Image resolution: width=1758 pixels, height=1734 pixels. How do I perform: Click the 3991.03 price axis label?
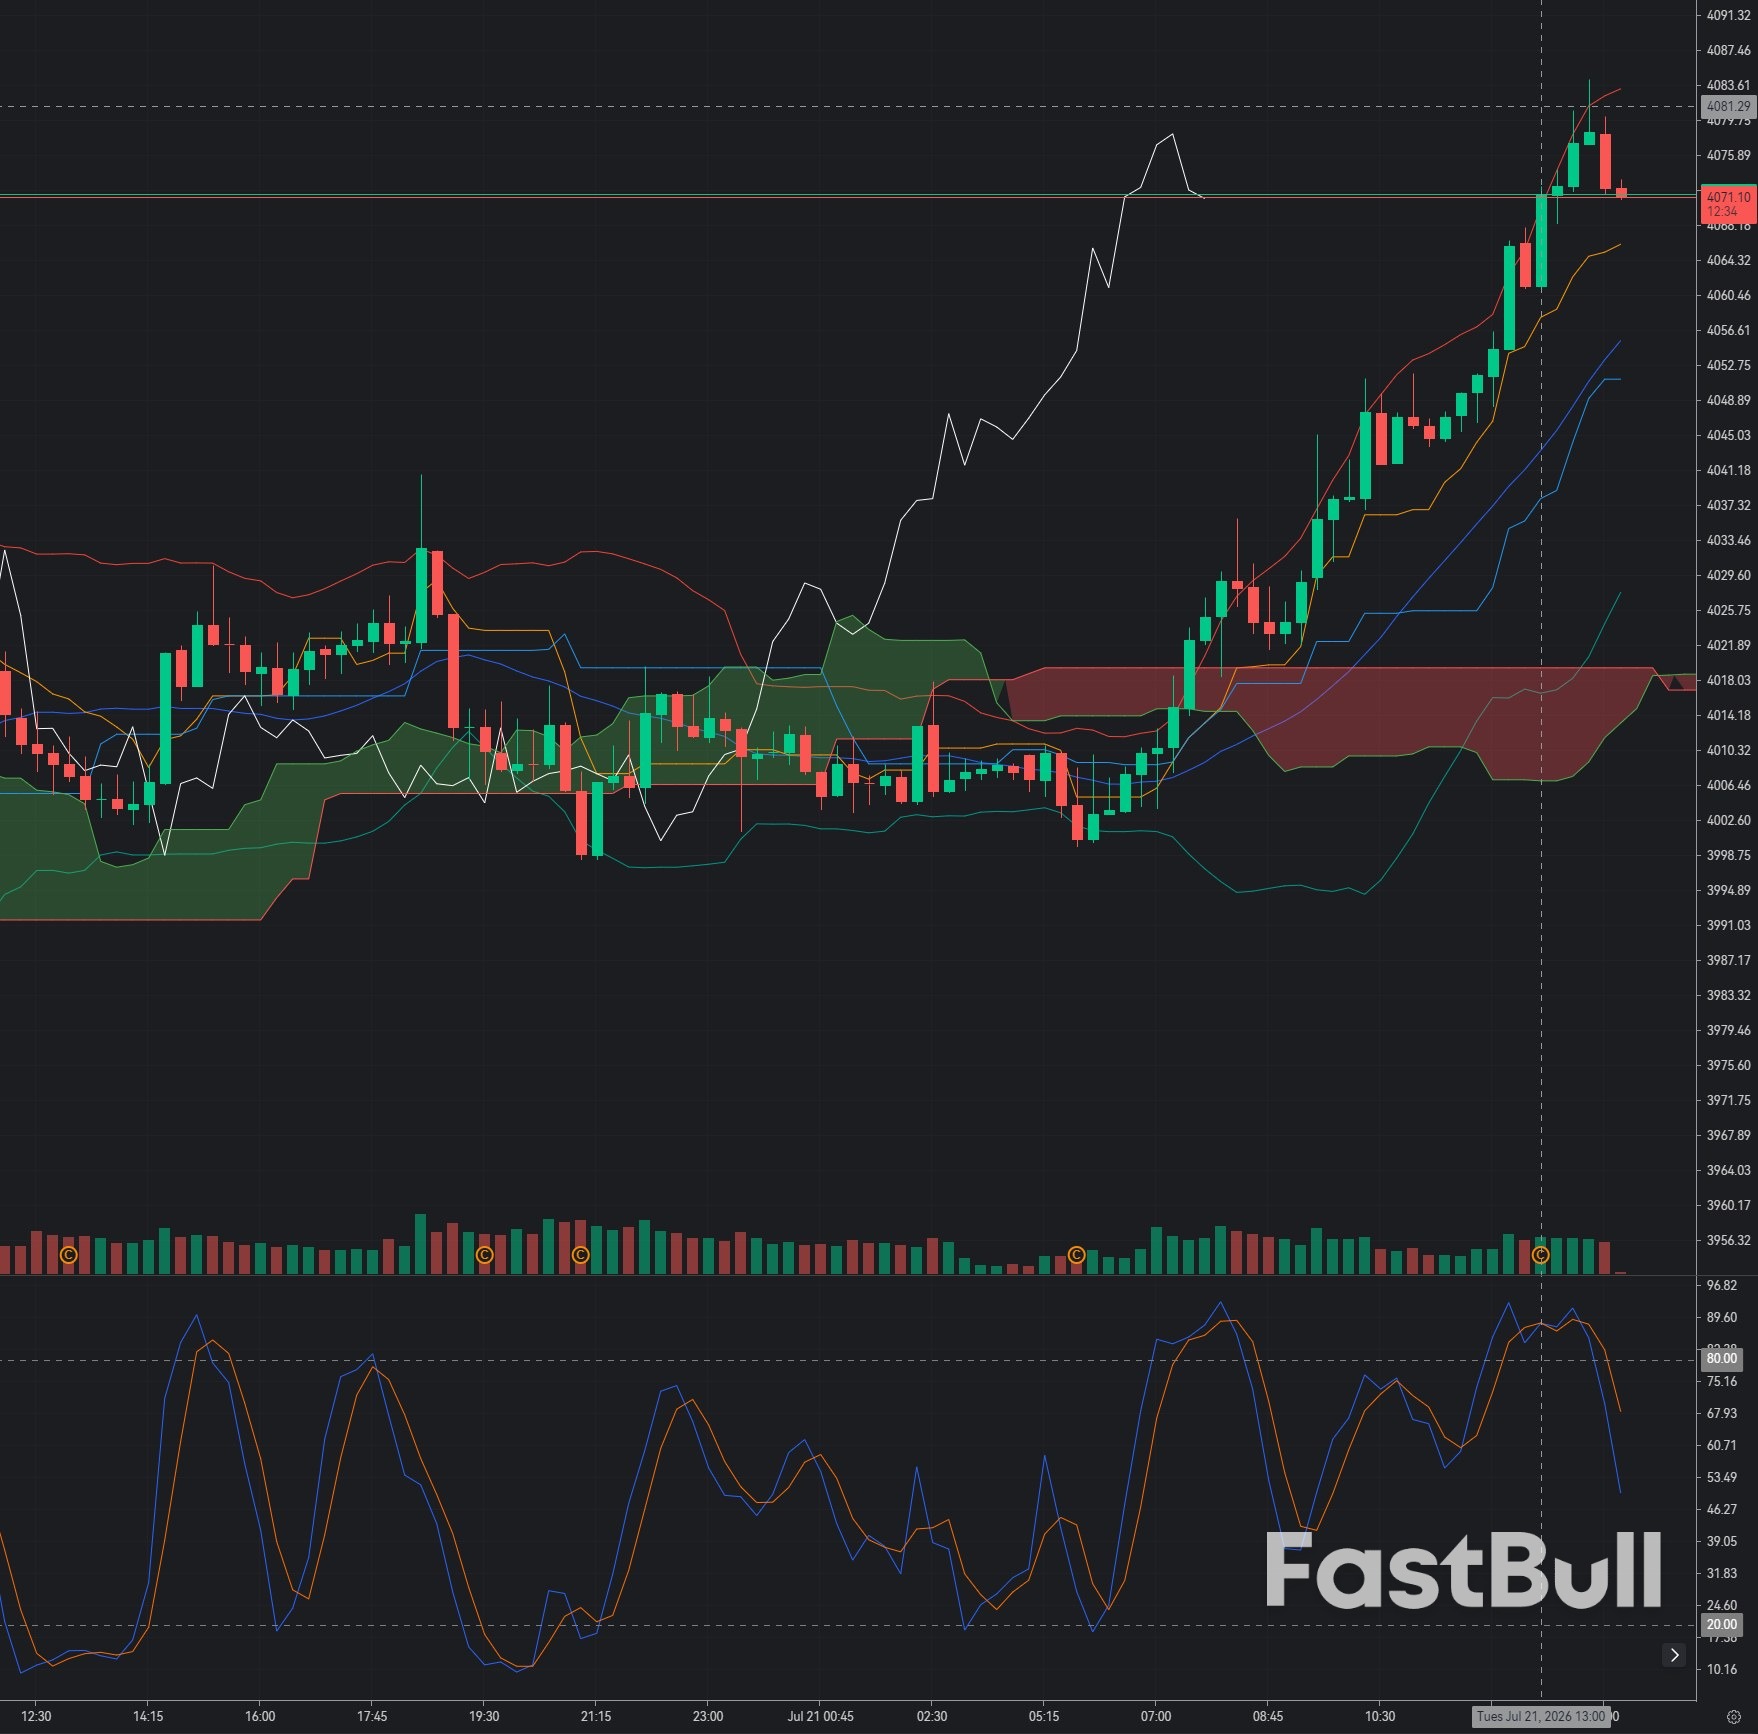[x=1728, y=925]
